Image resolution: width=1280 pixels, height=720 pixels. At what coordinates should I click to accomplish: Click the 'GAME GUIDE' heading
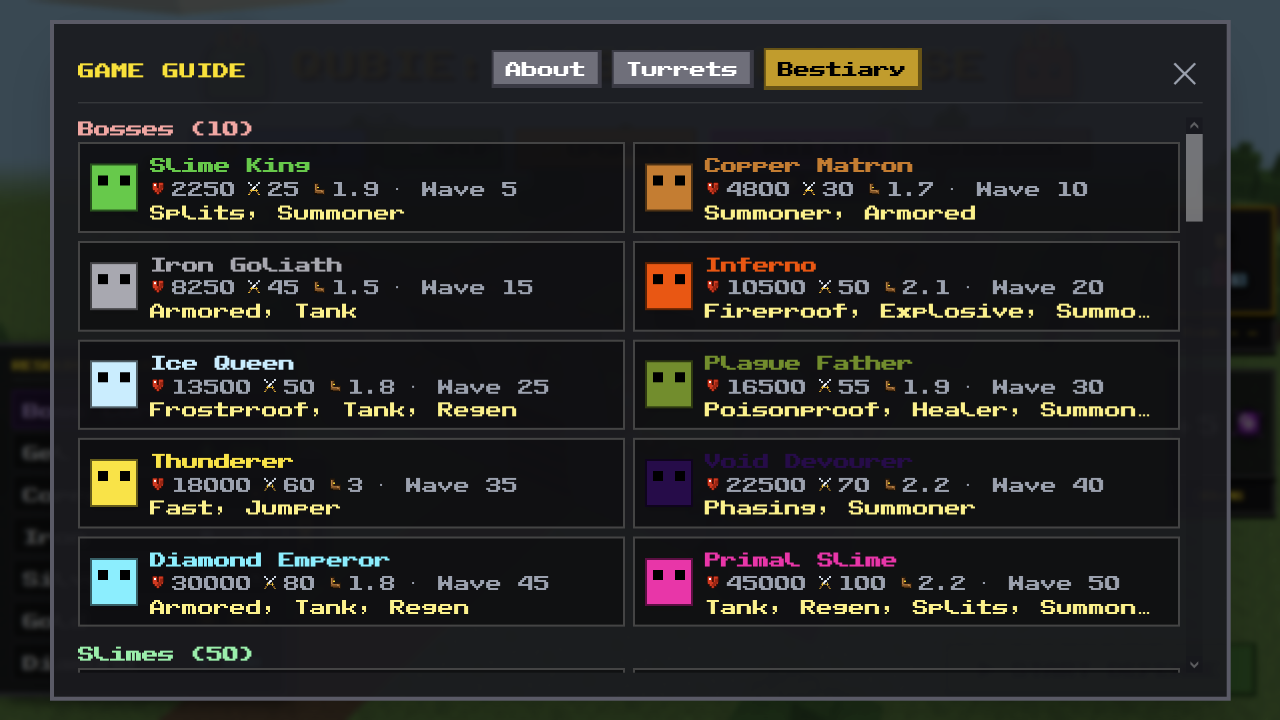point(161,70)
